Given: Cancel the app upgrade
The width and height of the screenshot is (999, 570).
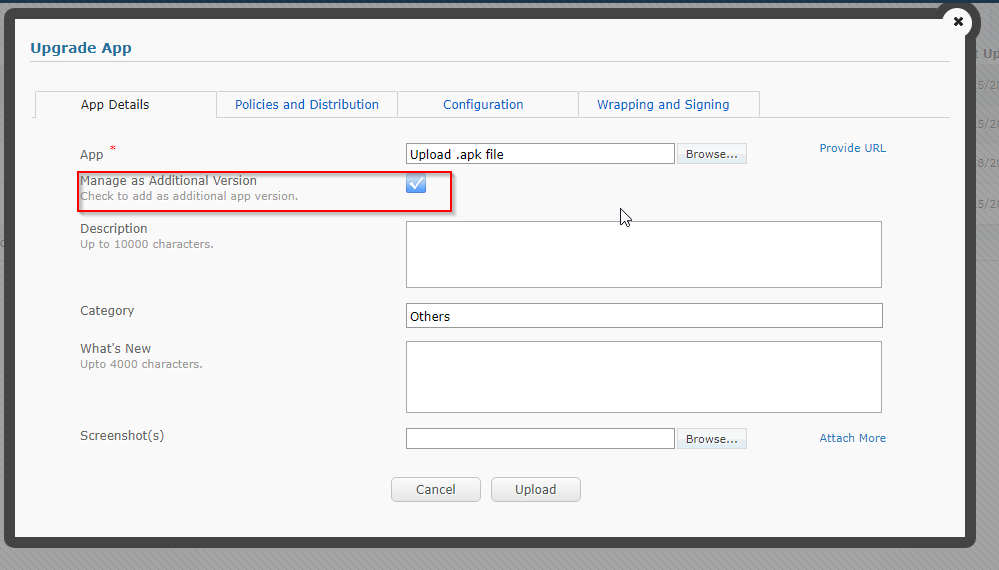Looking at the screenshot, I should 436,489.
